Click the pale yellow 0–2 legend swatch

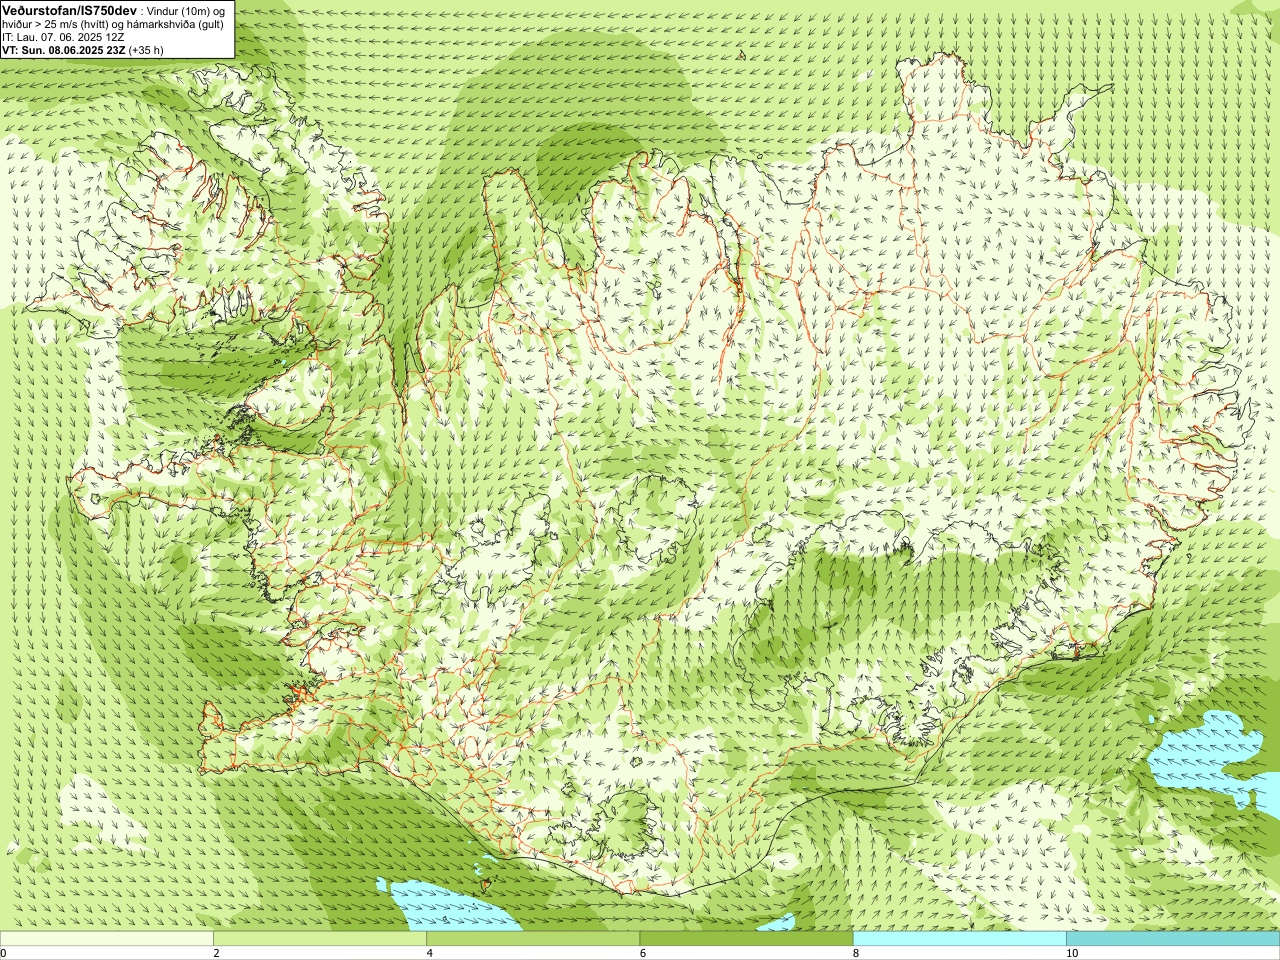[x=107, y=939]
